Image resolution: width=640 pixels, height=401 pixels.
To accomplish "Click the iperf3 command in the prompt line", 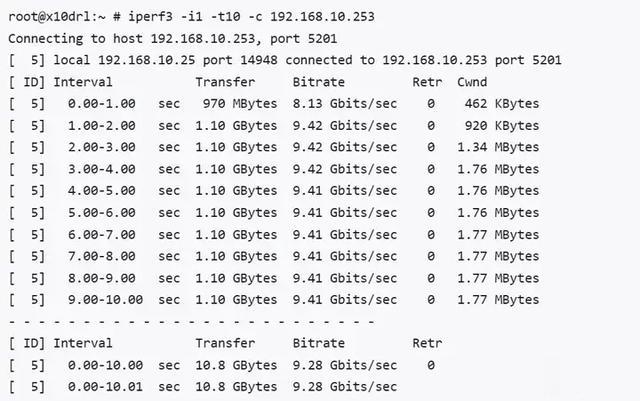I will click(x=151, y=17).
